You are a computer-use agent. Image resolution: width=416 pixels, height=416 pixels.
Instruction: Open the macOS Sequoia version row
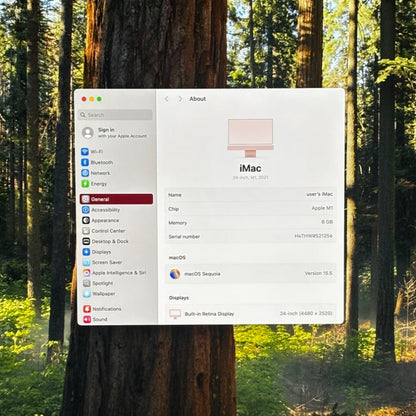(x=250, y=274)
